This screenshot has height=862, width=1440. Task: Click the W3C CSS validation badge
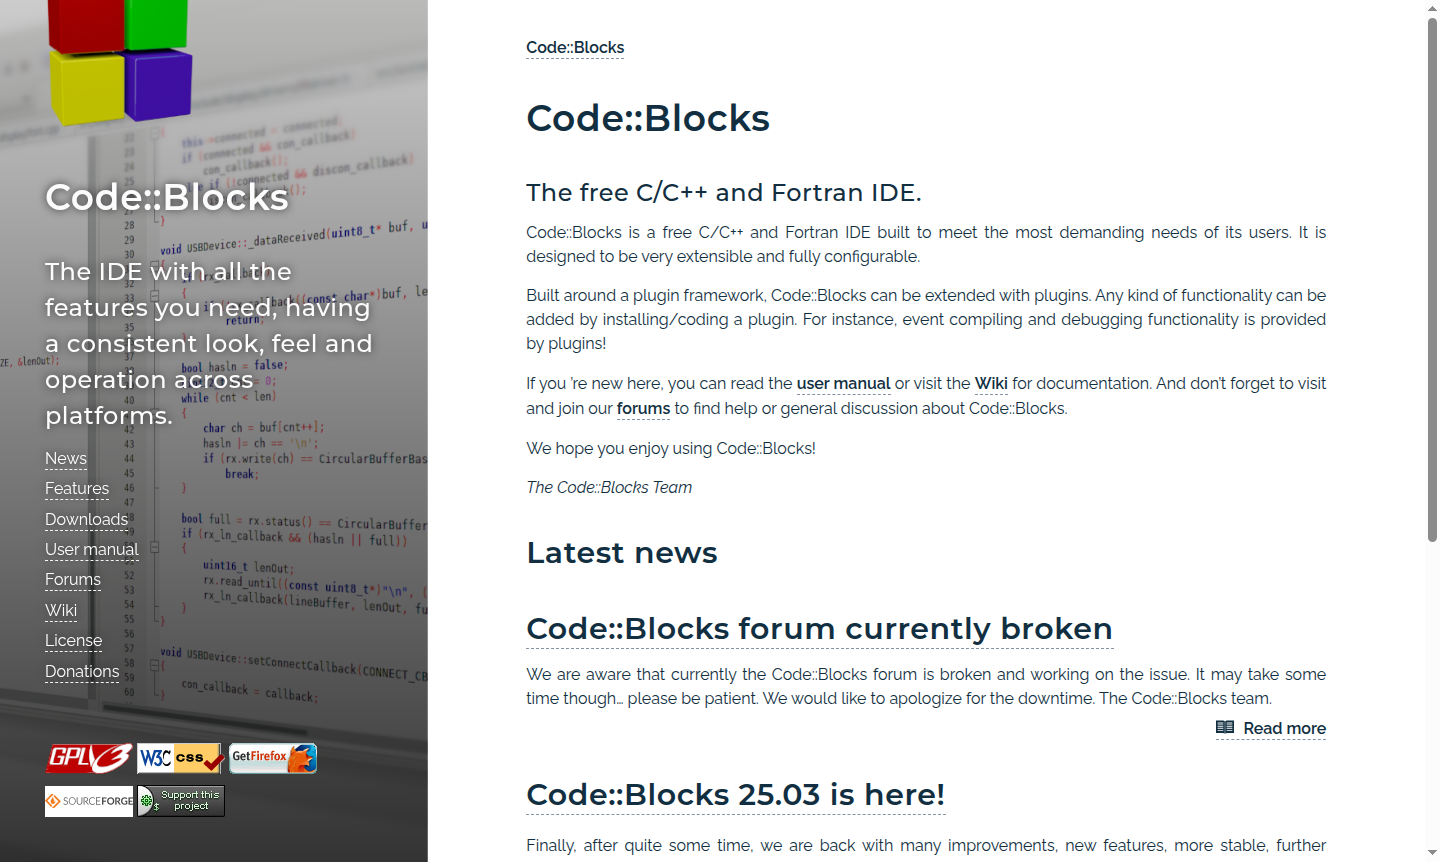pyautogui.click(x=180, y=758)
